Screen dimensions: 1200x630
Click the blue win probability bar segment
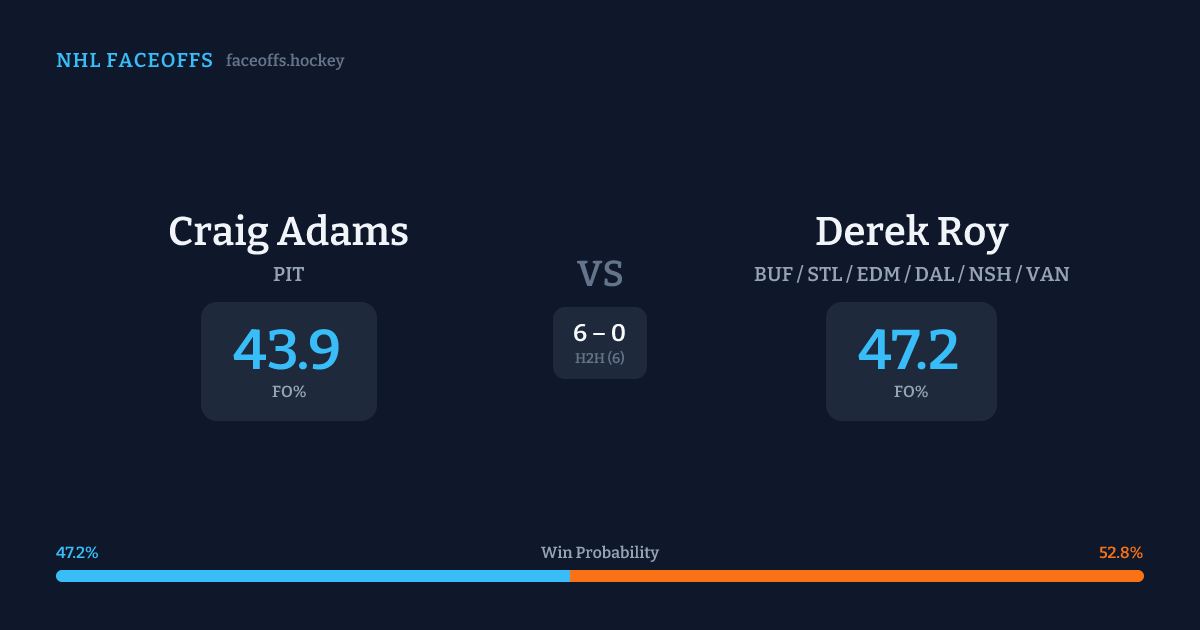pyautogui.click(x=312, y=576)
